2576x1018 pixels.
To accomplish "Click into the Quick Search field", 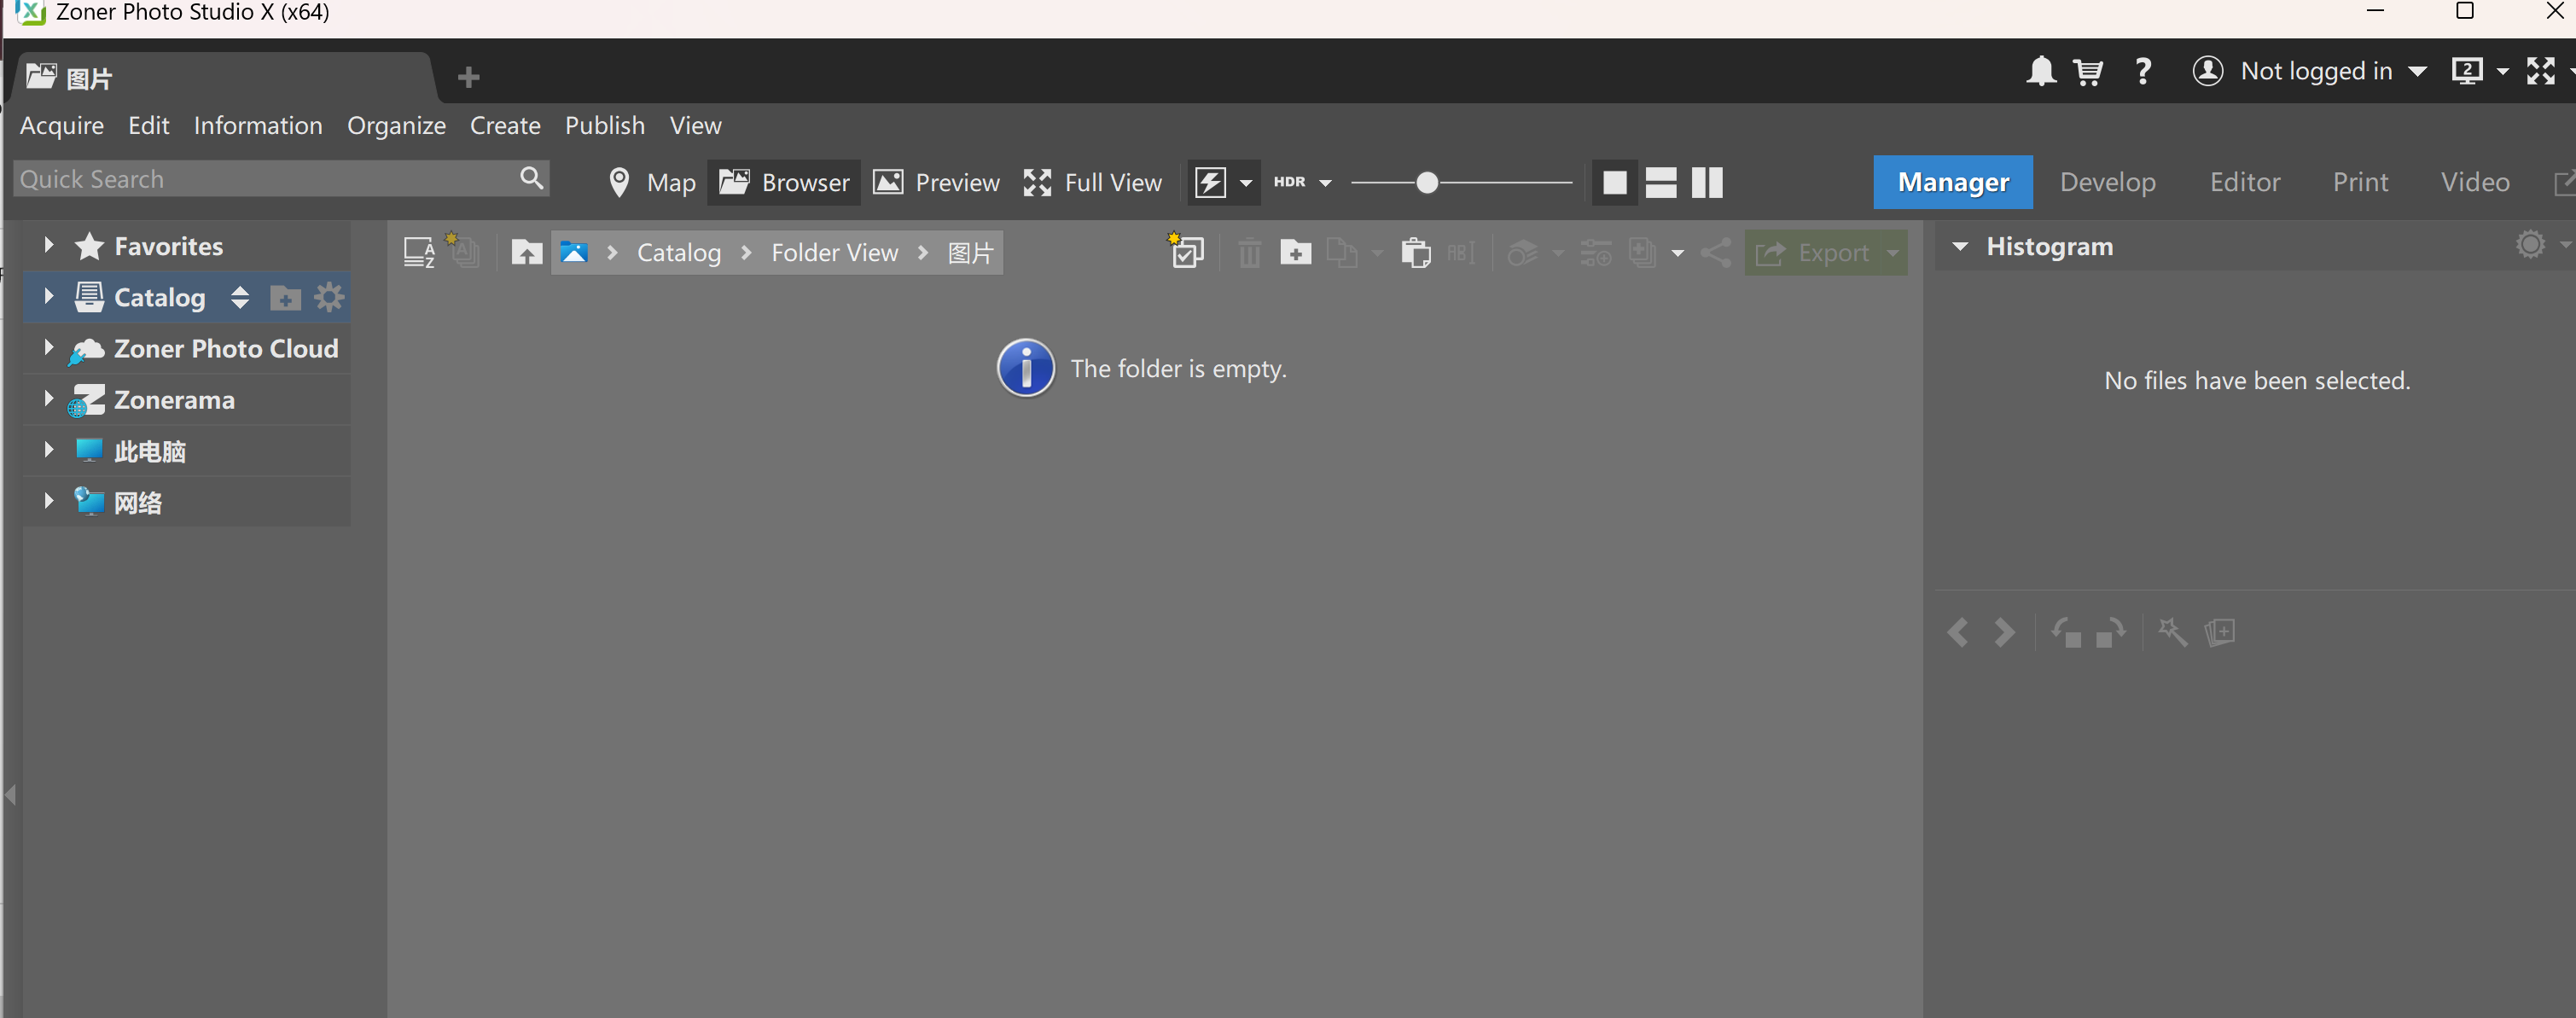I will coord(265,179).
